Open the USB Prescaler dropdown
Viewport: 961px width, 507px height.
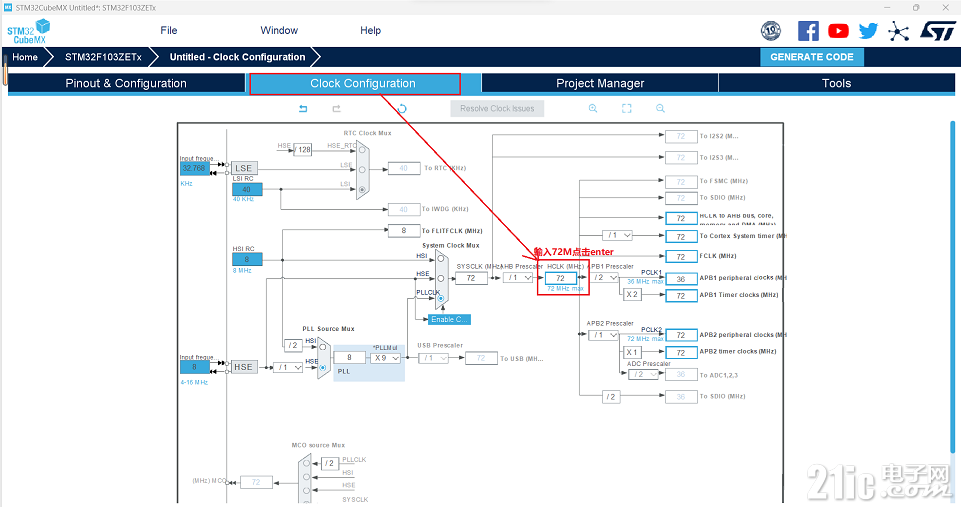[x=433, y=358]
